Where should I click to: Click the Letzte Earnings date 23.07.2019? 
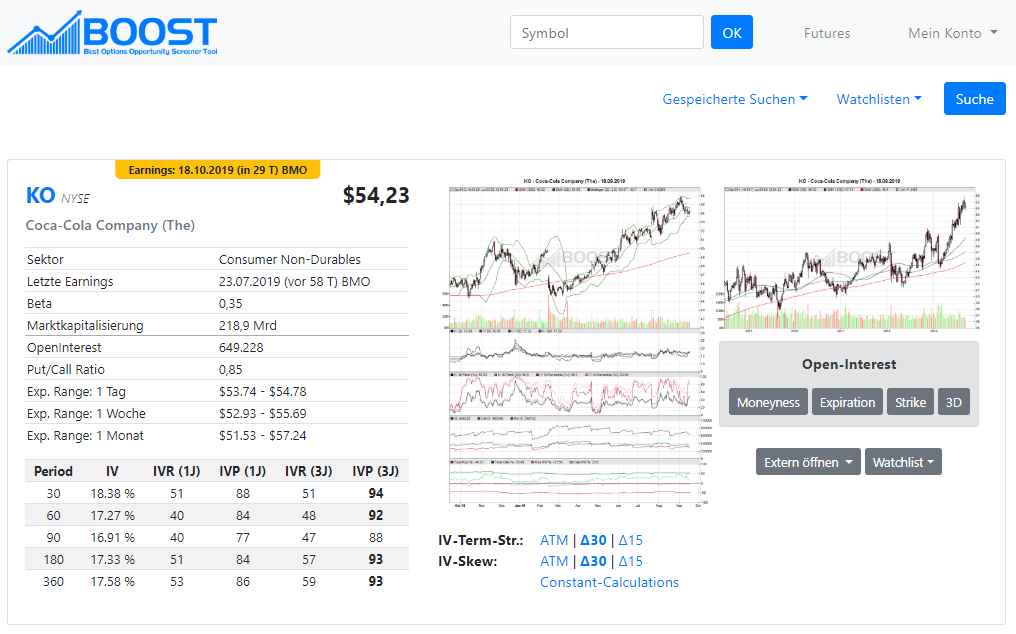[294, 281]
